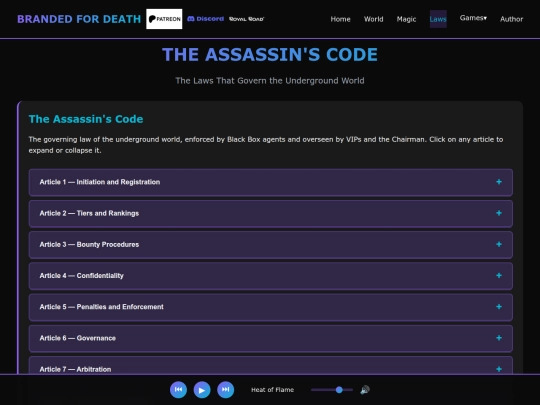Image resolution: width=540 pixels, height=405 pixels.
Task: Go to the Home page
Action: coord(340,19)
